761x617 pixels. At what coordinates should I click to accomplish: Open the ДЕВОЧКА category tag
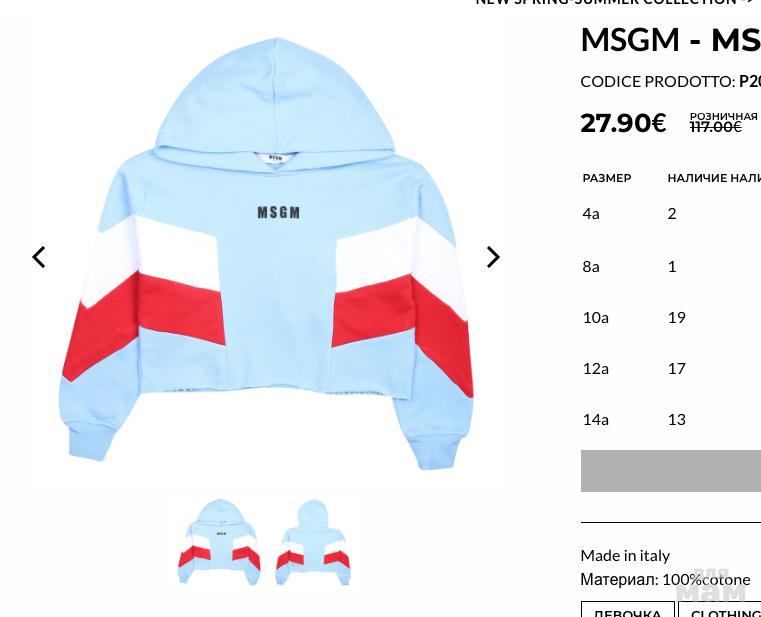pos(628,610)
